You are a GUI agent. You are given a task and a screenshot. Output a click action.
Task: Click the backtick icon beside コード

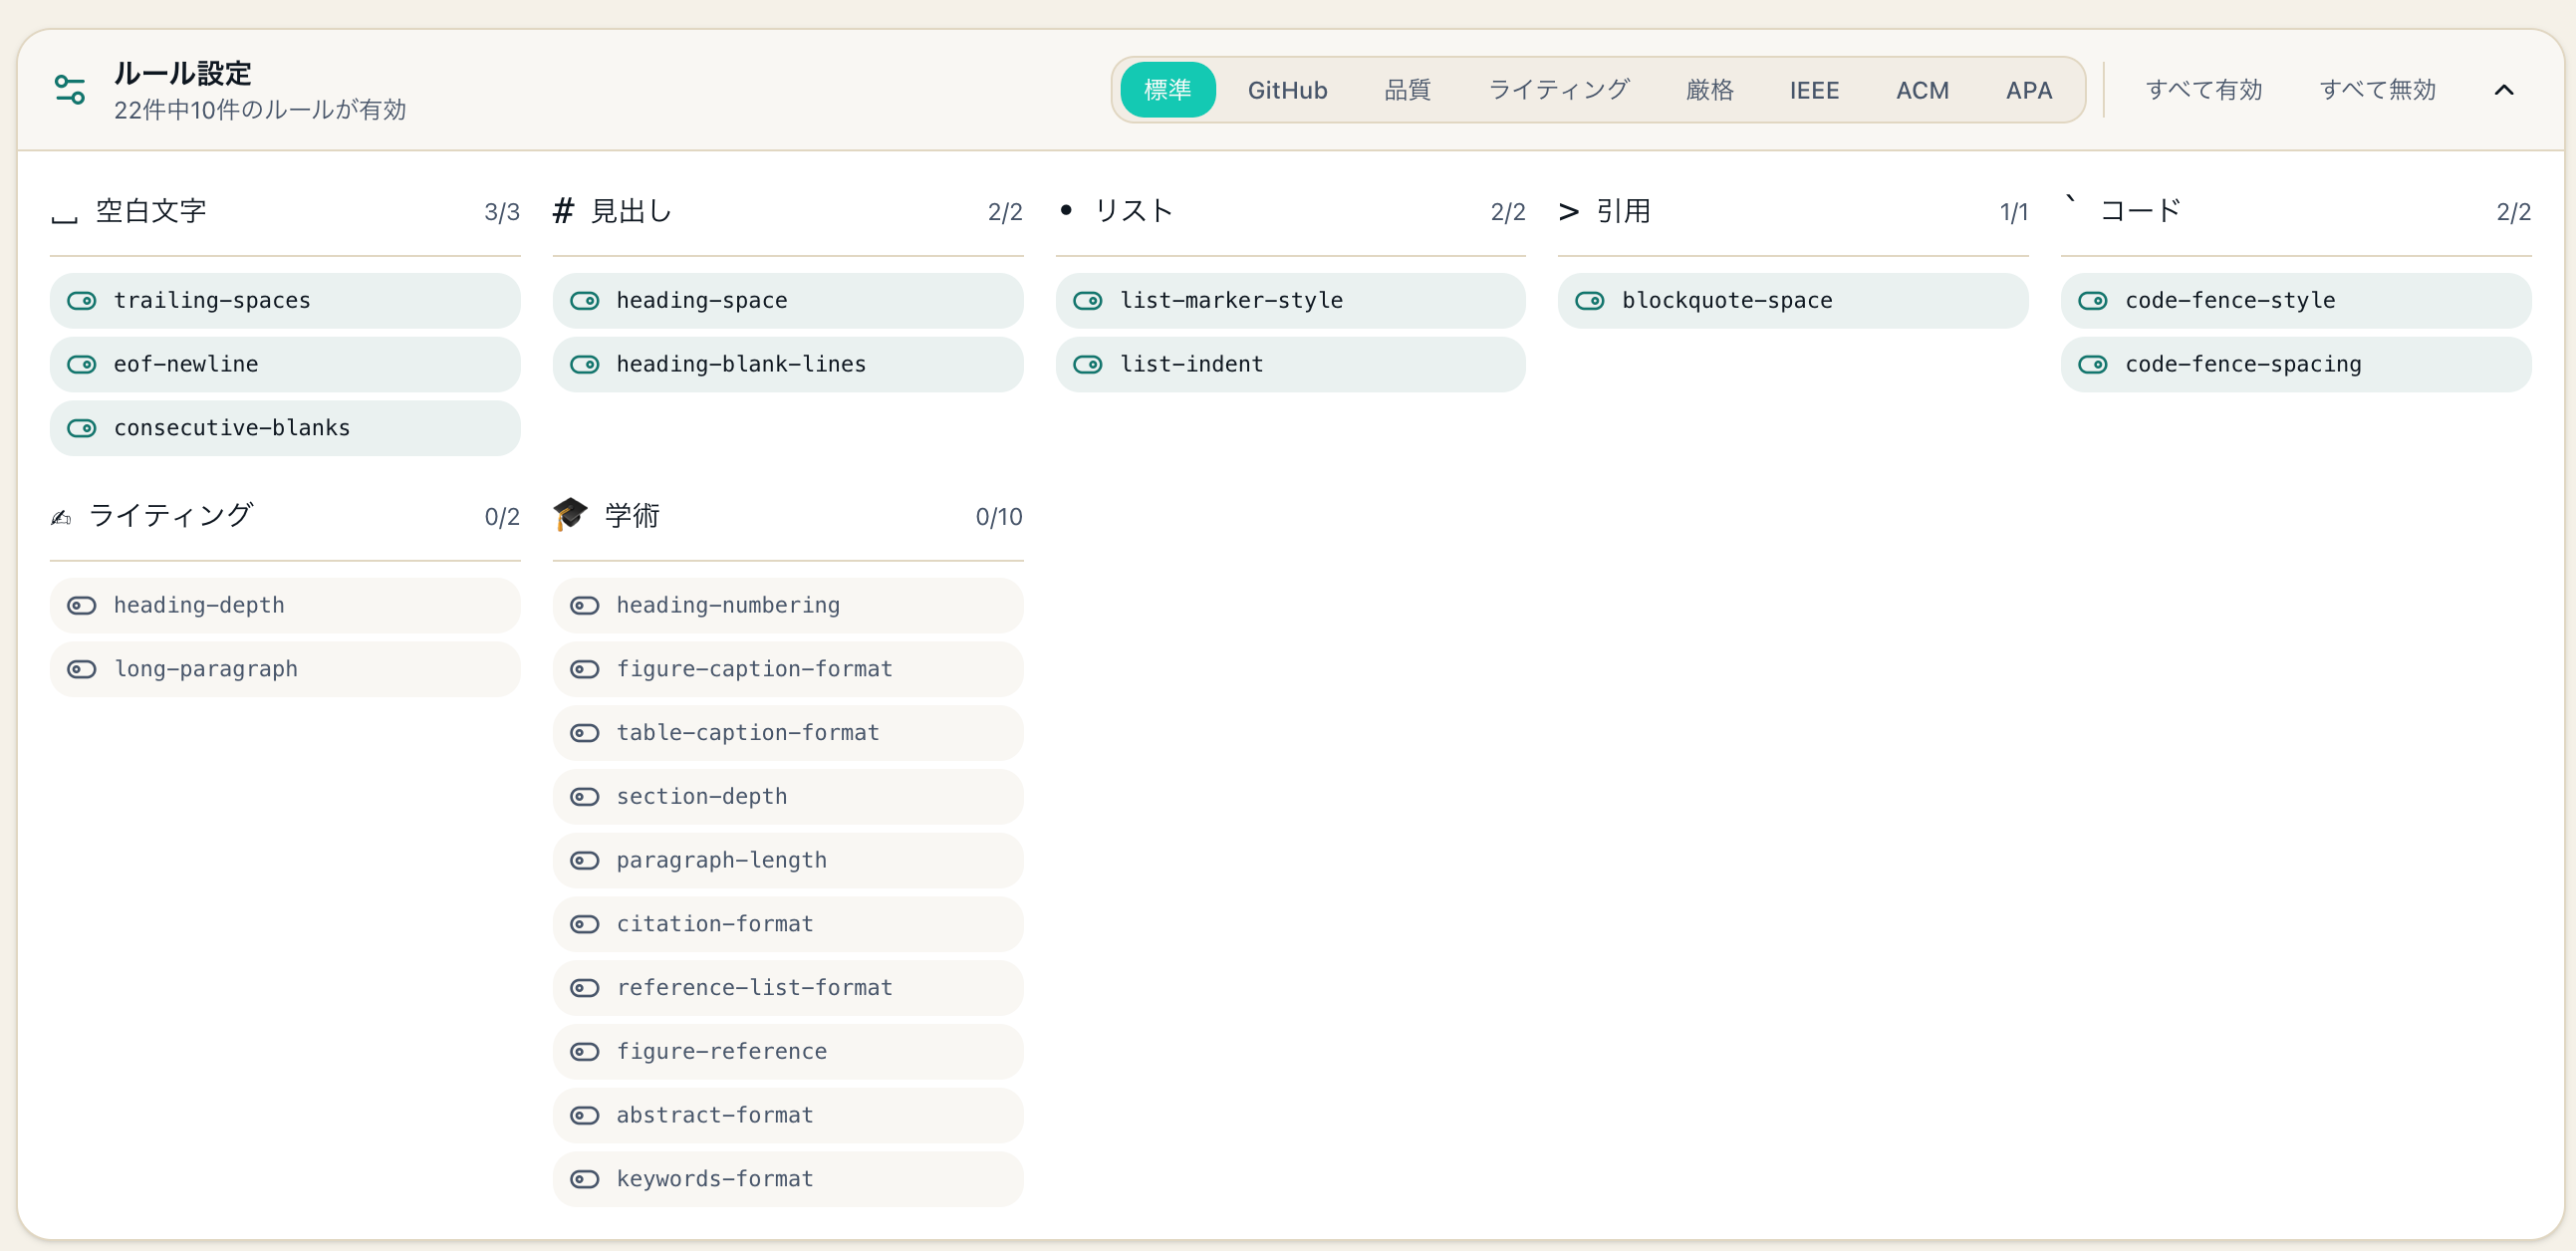(2071, 203)
